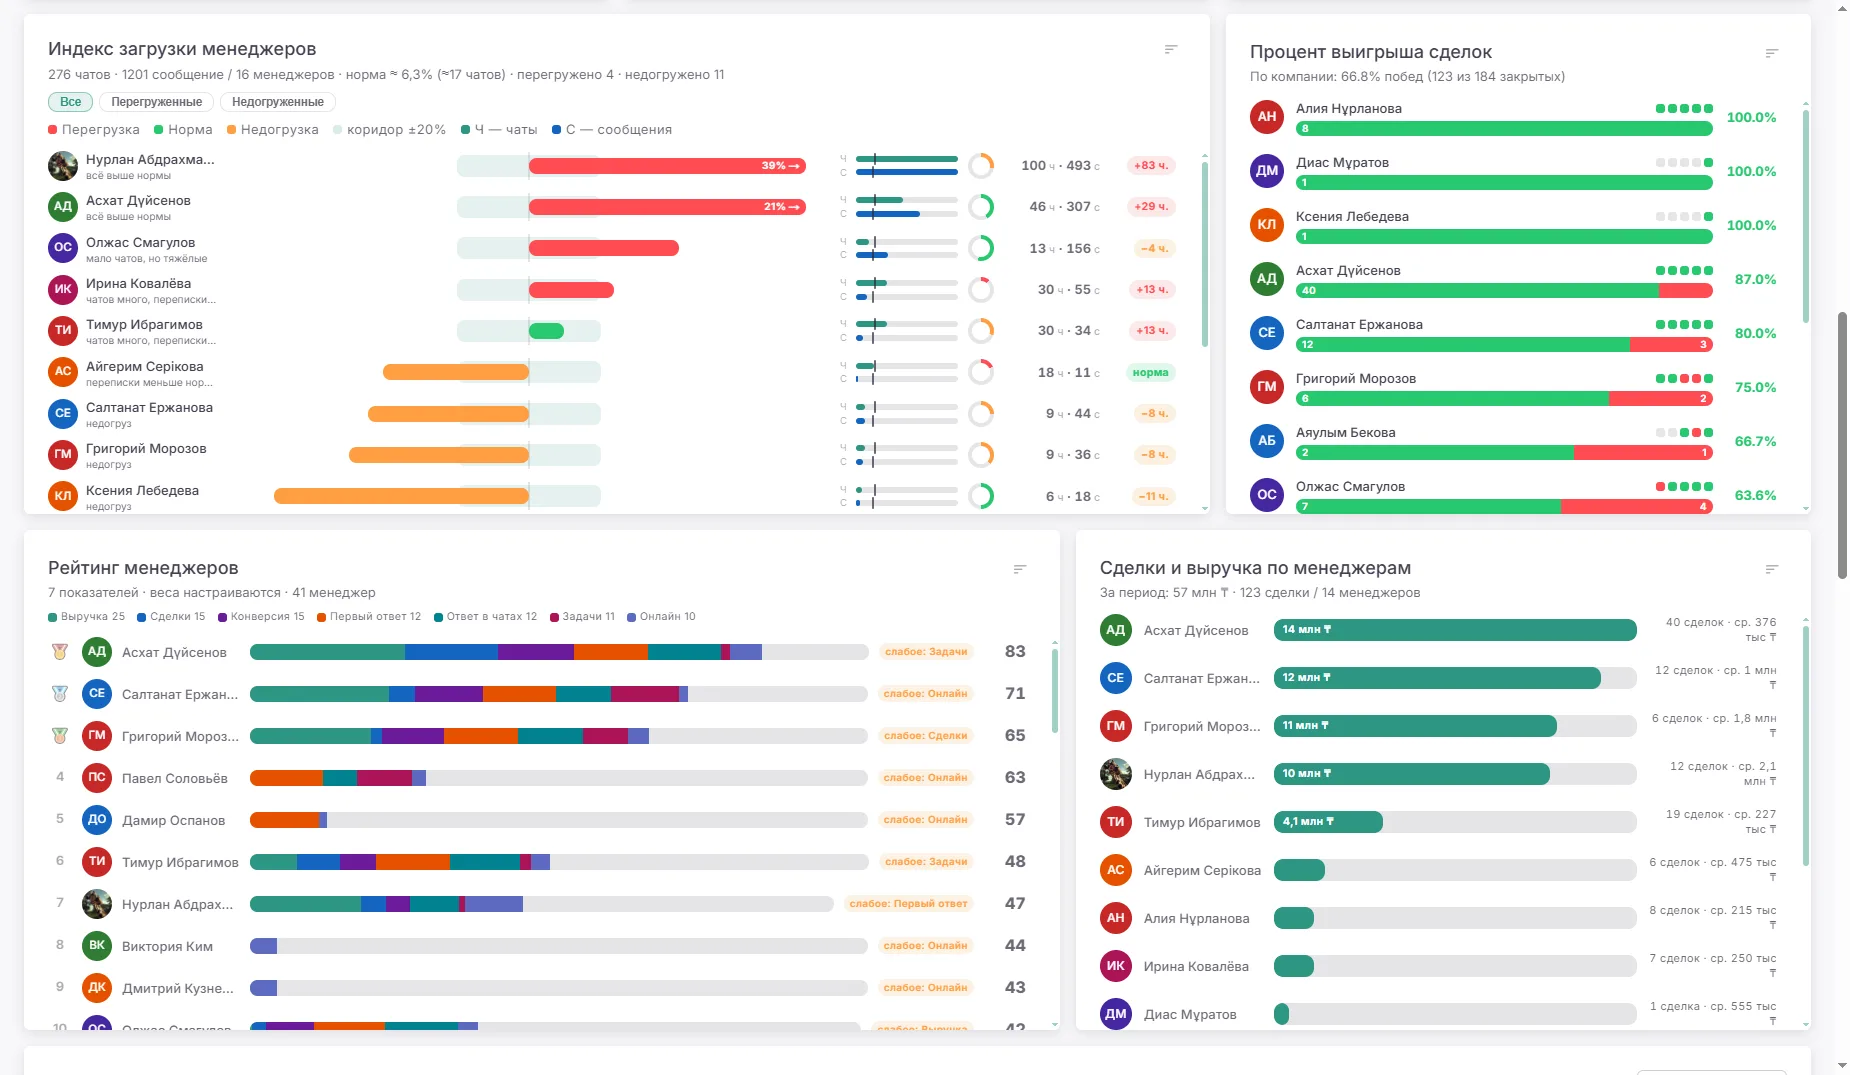Click the норма badge for Айгерим Серікова
Image resolution: width=1850 pixels, height=1075 pixels.
coord(1151,373)
